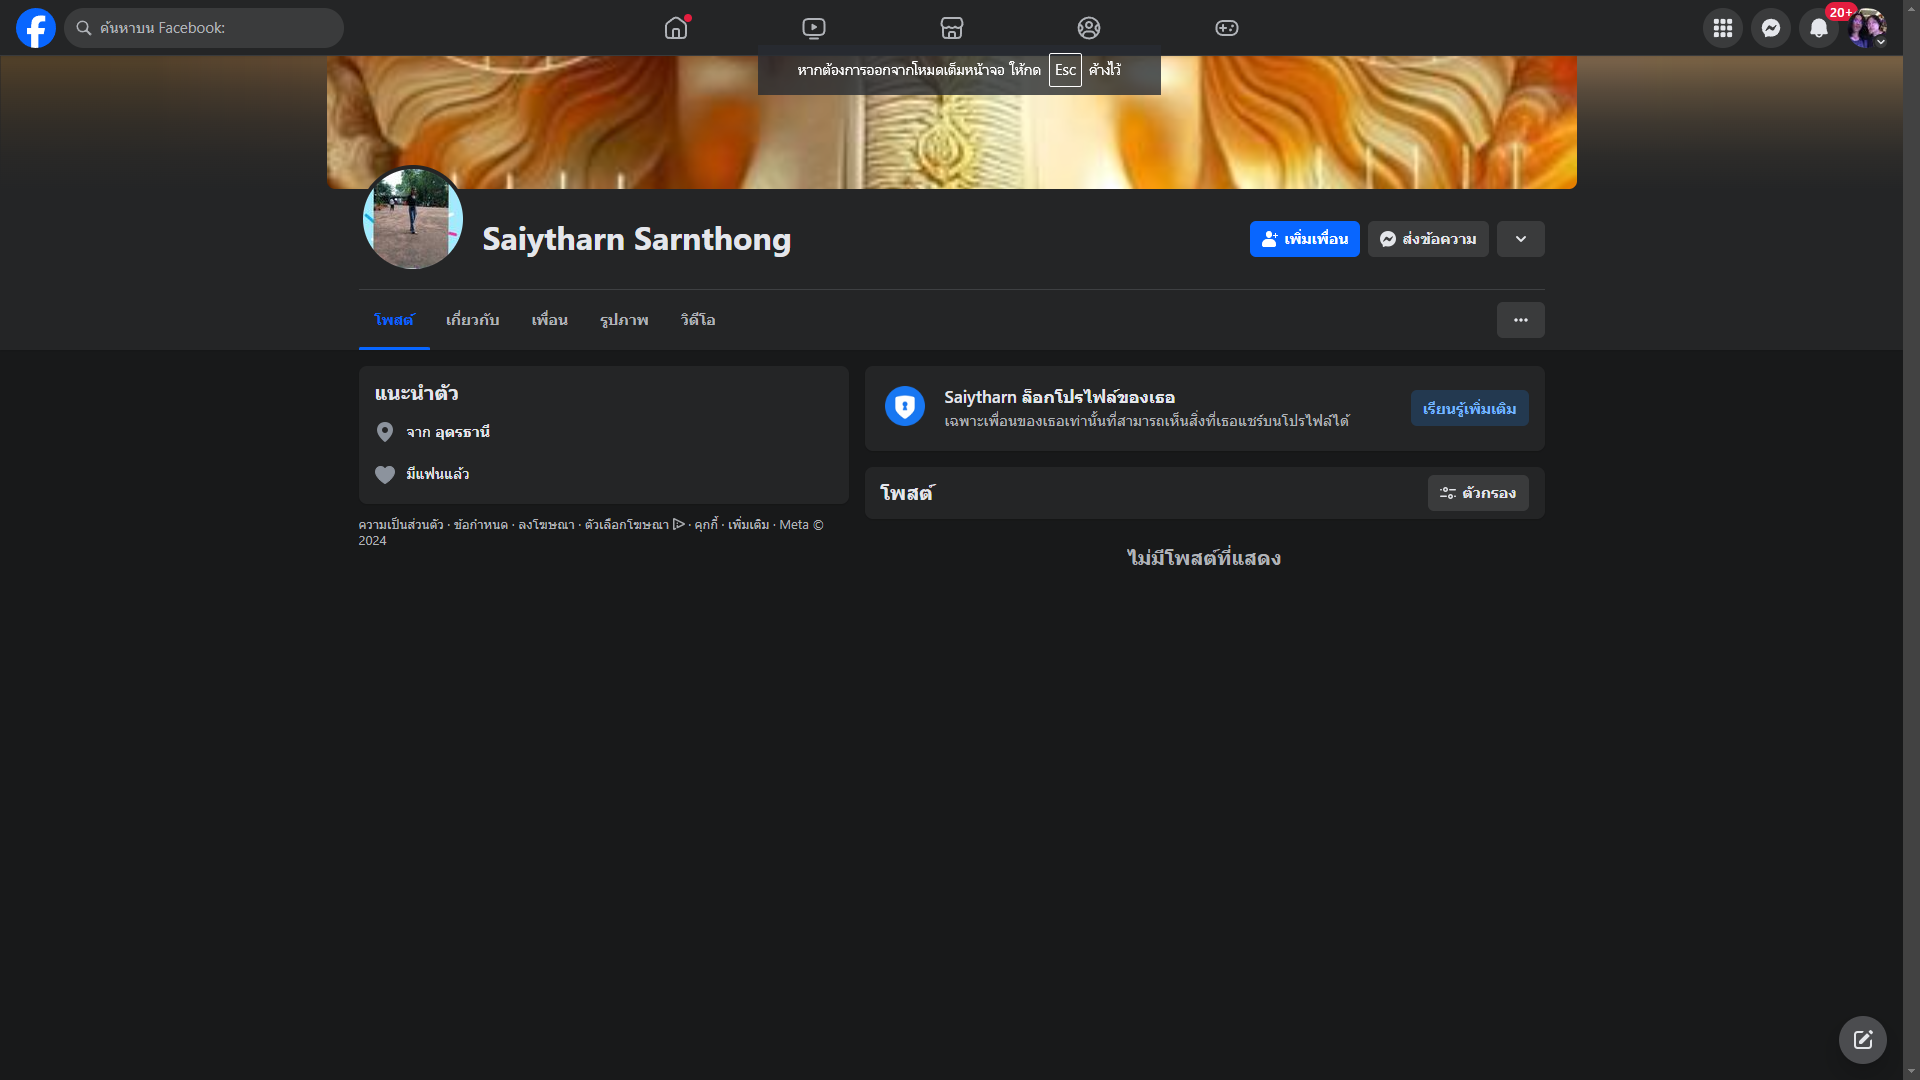Click the Facebook logo icon
The height and width of the screenshot is (1080, 1920).
(36, 28)
